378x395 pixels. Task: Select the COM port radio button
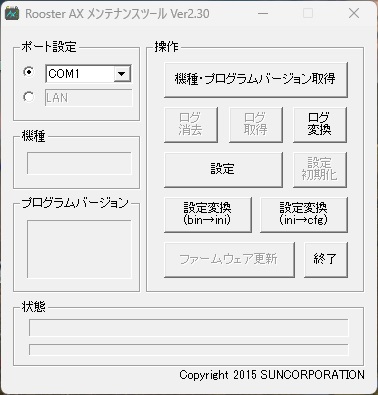29,72
